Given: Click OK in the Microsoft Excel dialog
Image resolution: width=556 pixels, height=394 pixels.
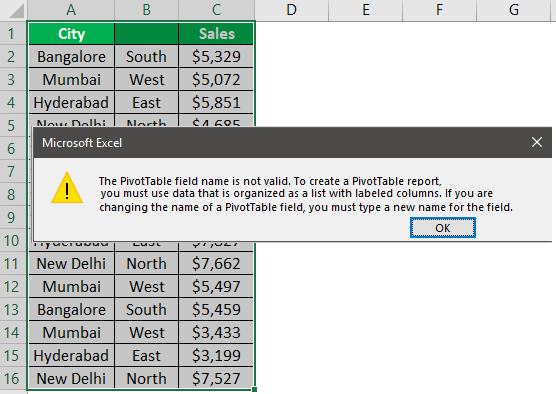Looking at the screenshot, I should pyautogui.click(x=443, y=228).
